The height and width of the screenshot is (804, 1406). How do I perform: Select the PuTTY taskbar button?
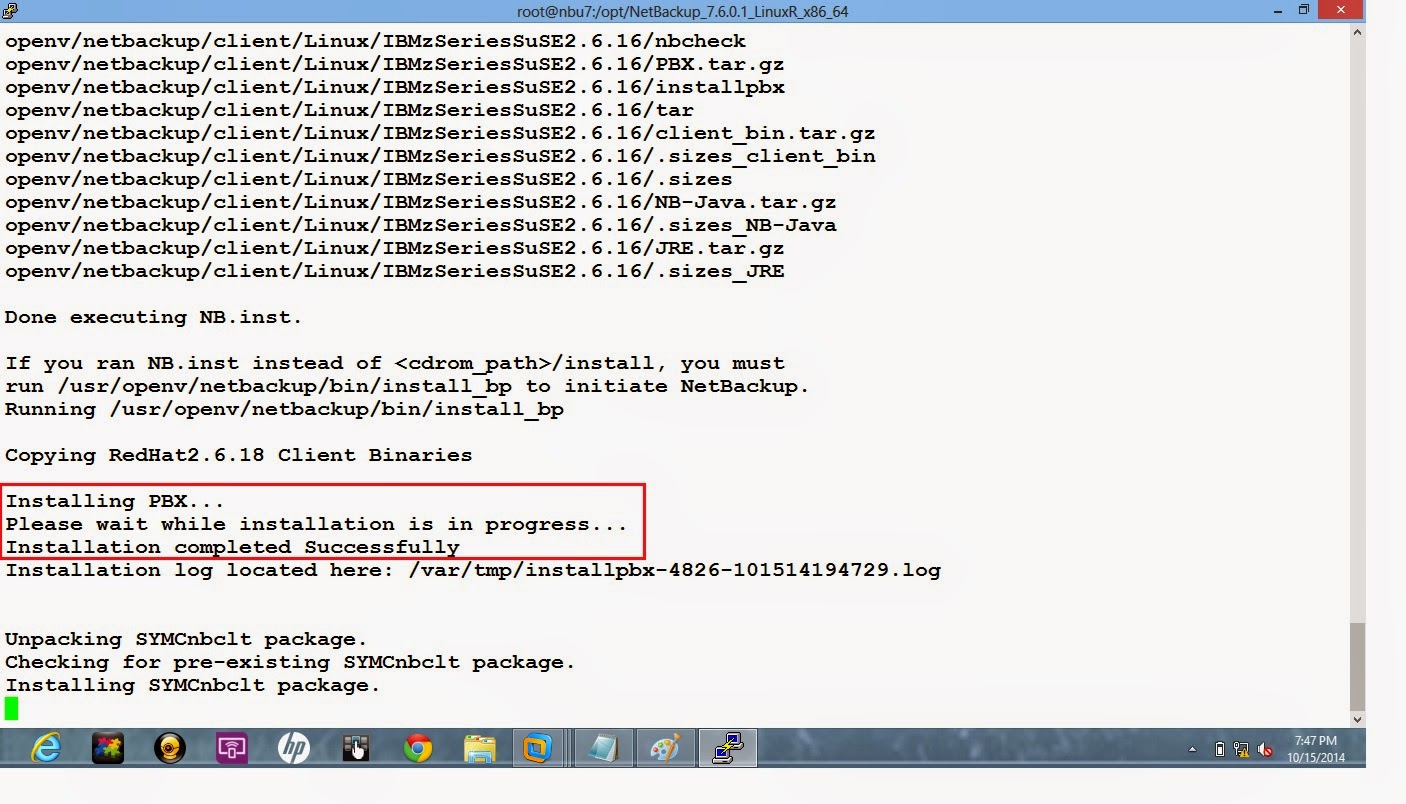pos(727,748)
